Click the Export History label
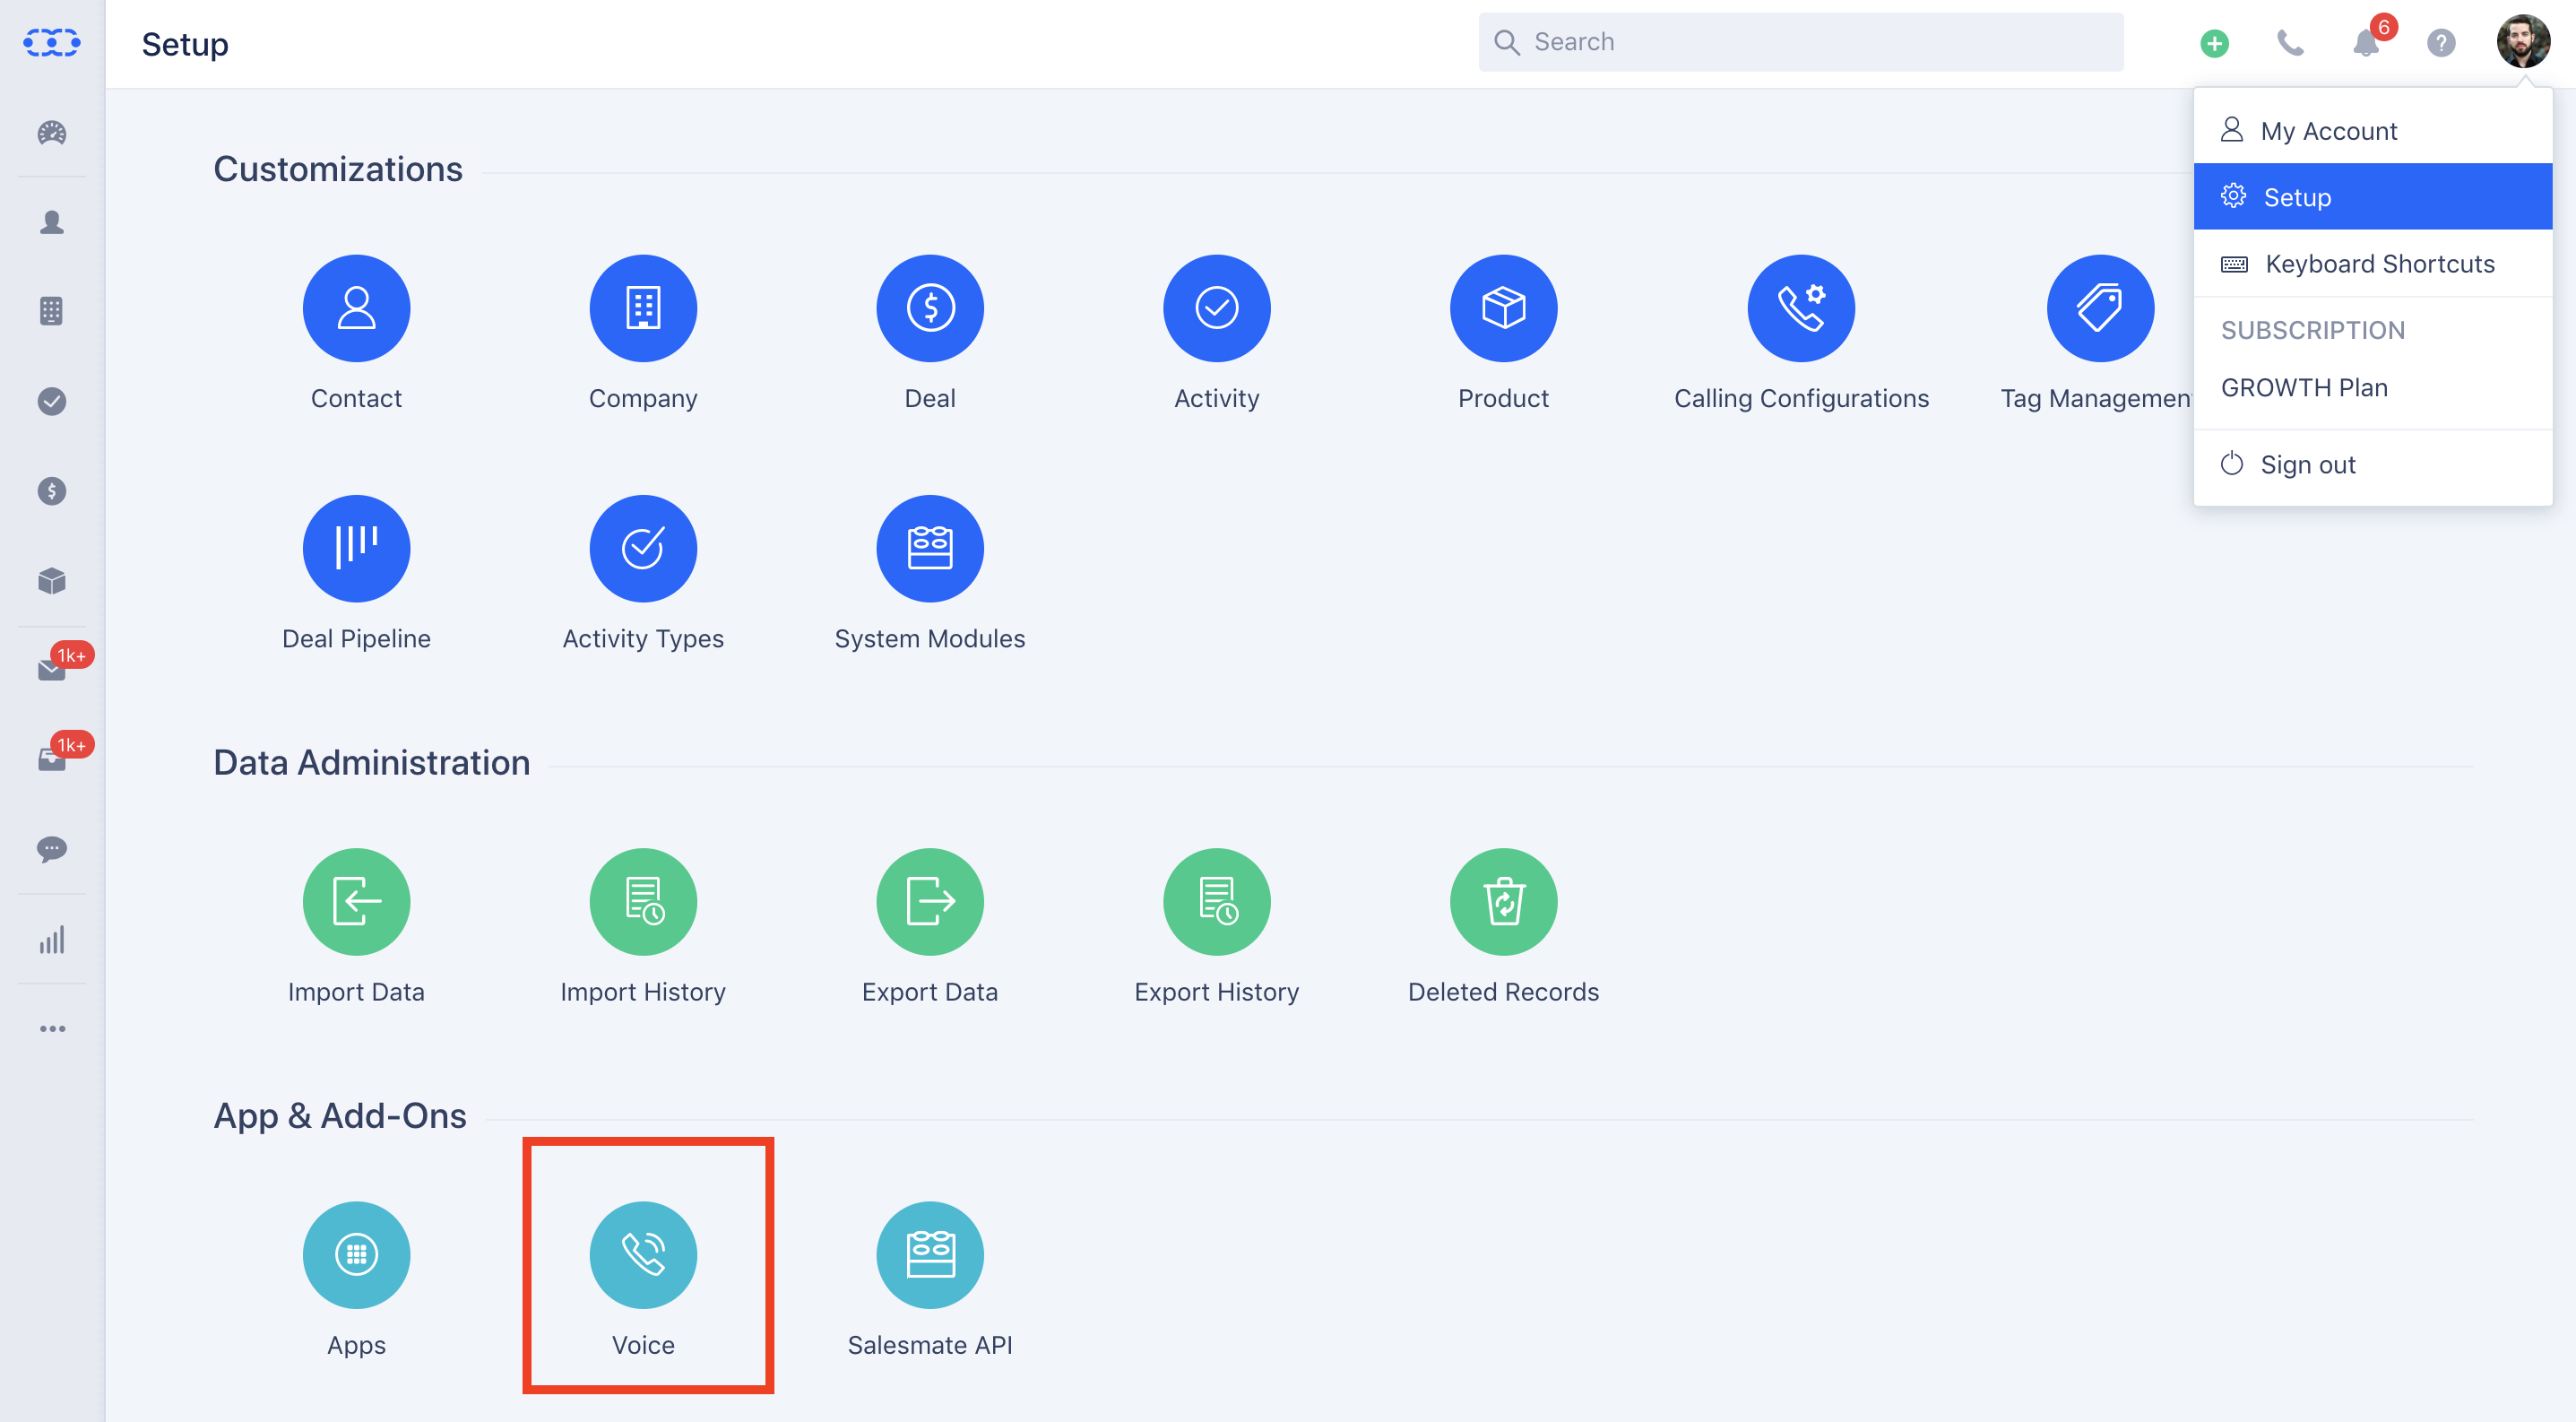Viewport: 2576px width, 1422px height. [1217, 991]
